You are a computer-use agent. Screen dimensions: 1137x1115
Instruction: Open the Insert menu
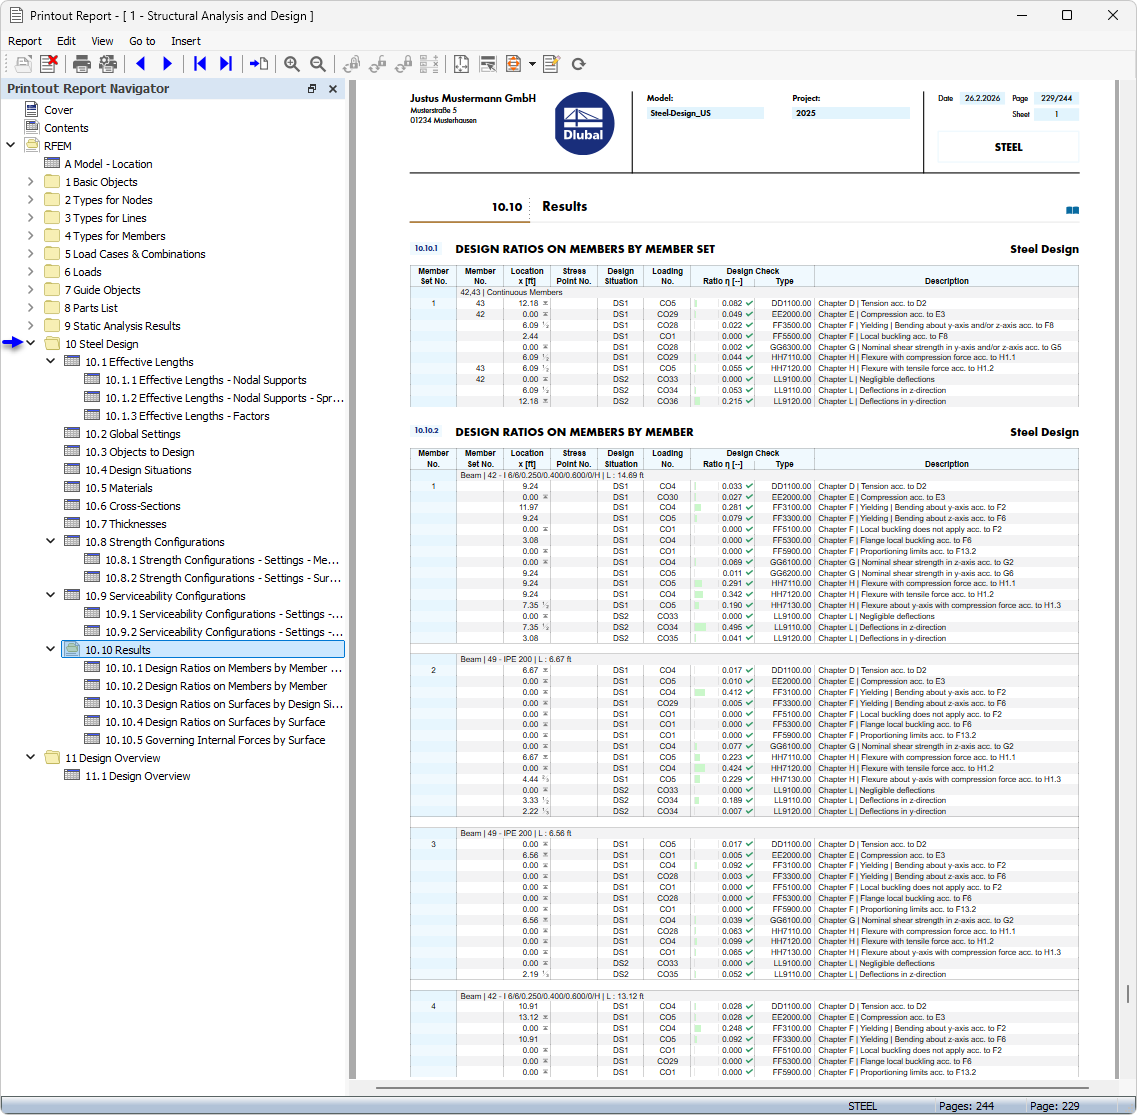185,41
